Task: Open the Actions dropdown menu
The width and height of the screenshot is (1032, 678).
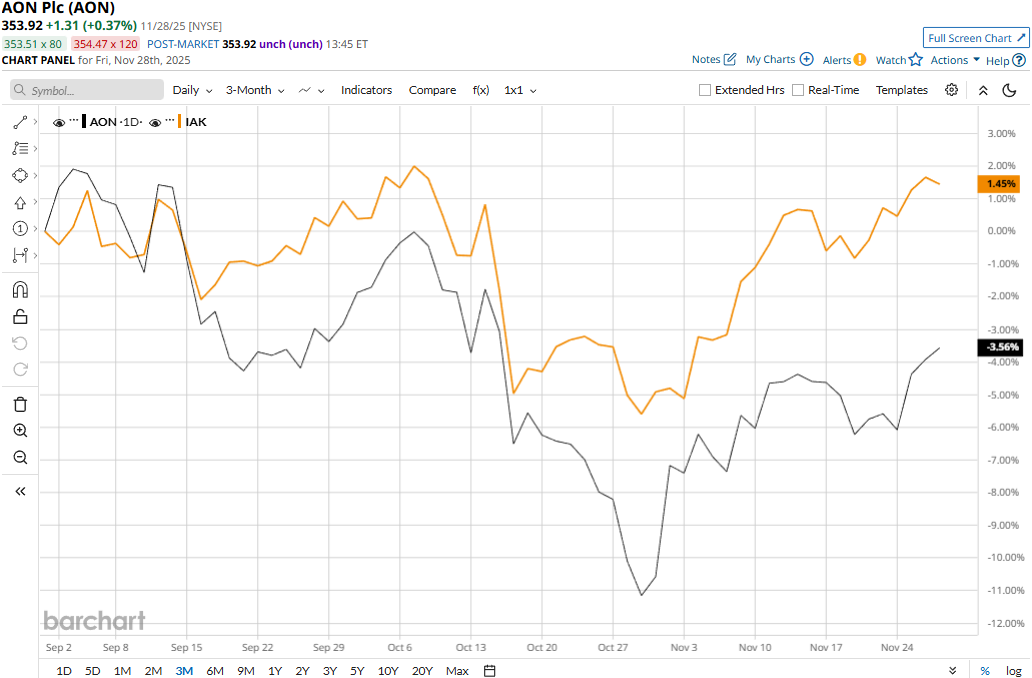Action: tap(955, 60)
